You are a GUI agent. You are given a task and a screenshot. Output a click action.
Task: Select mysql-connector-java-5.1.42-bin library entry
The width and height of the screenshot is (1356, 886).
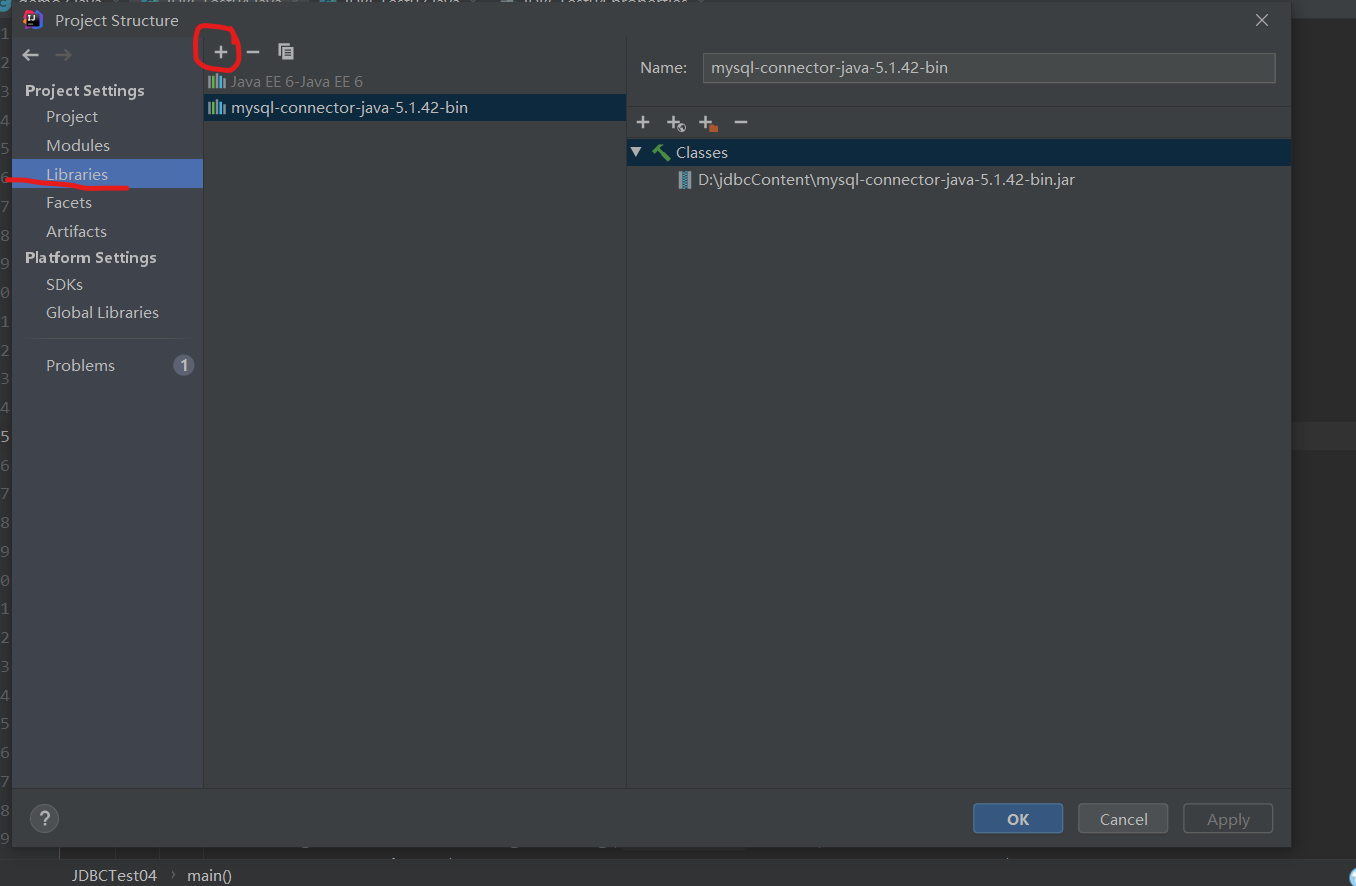coord(414,108)
